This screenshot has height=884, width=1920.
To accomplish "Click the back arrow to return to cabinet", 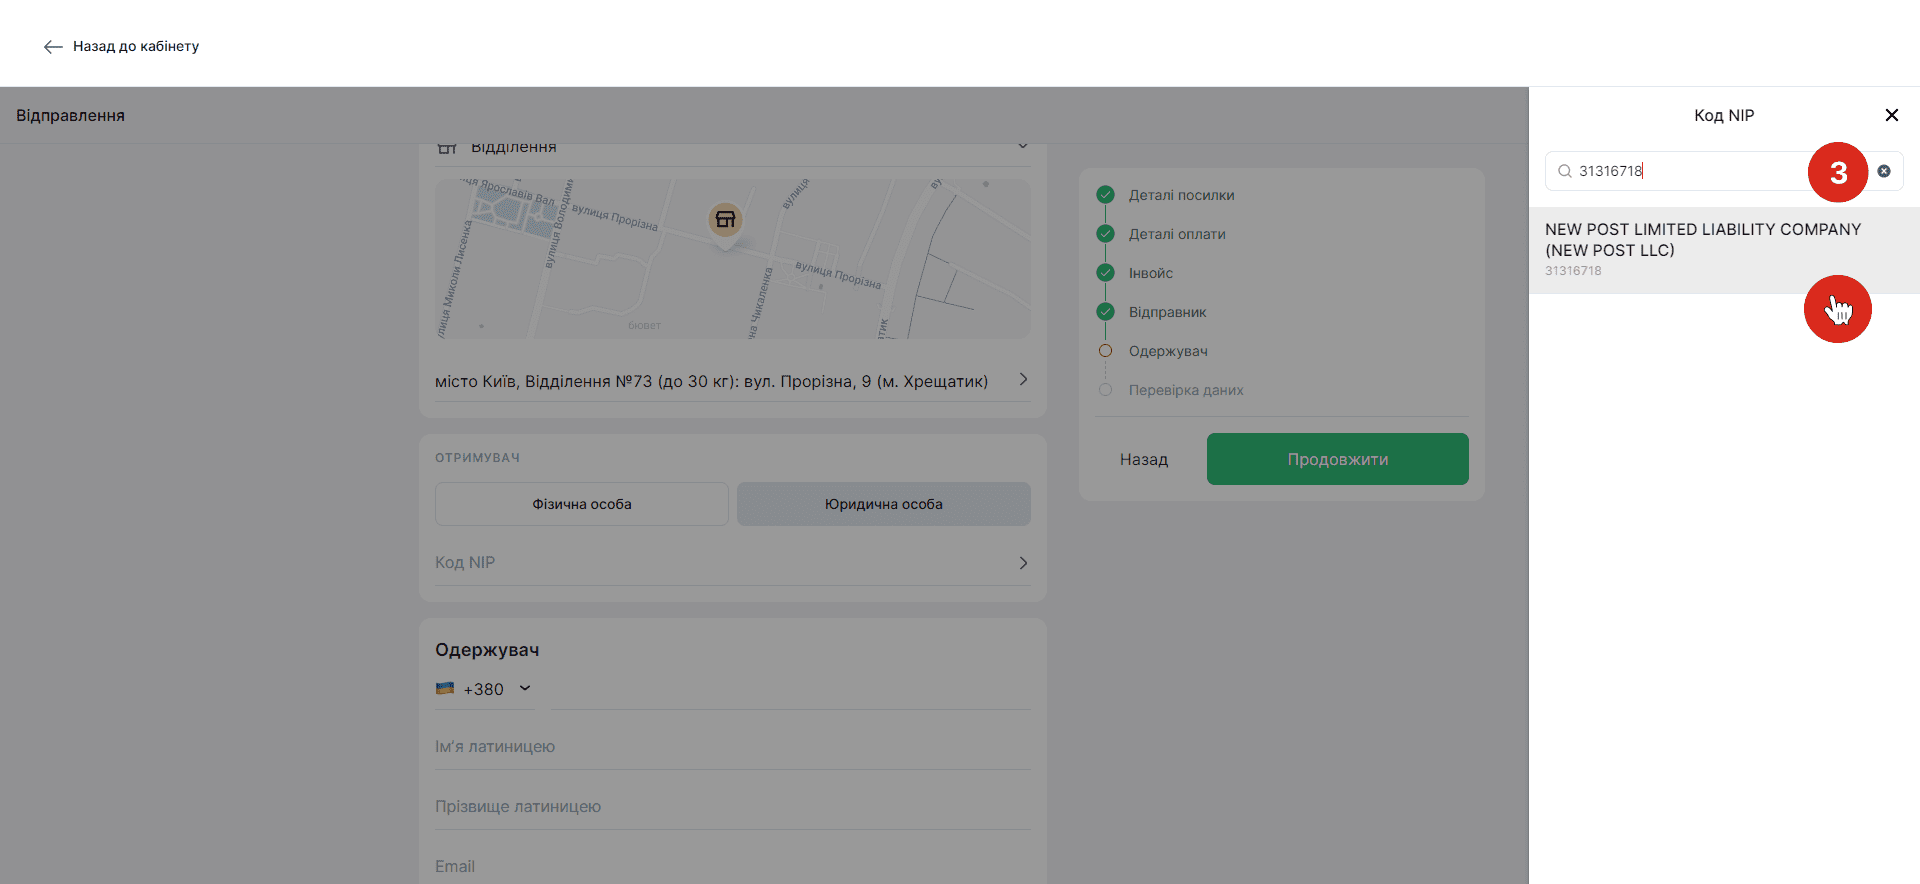I will click(54, 47).
